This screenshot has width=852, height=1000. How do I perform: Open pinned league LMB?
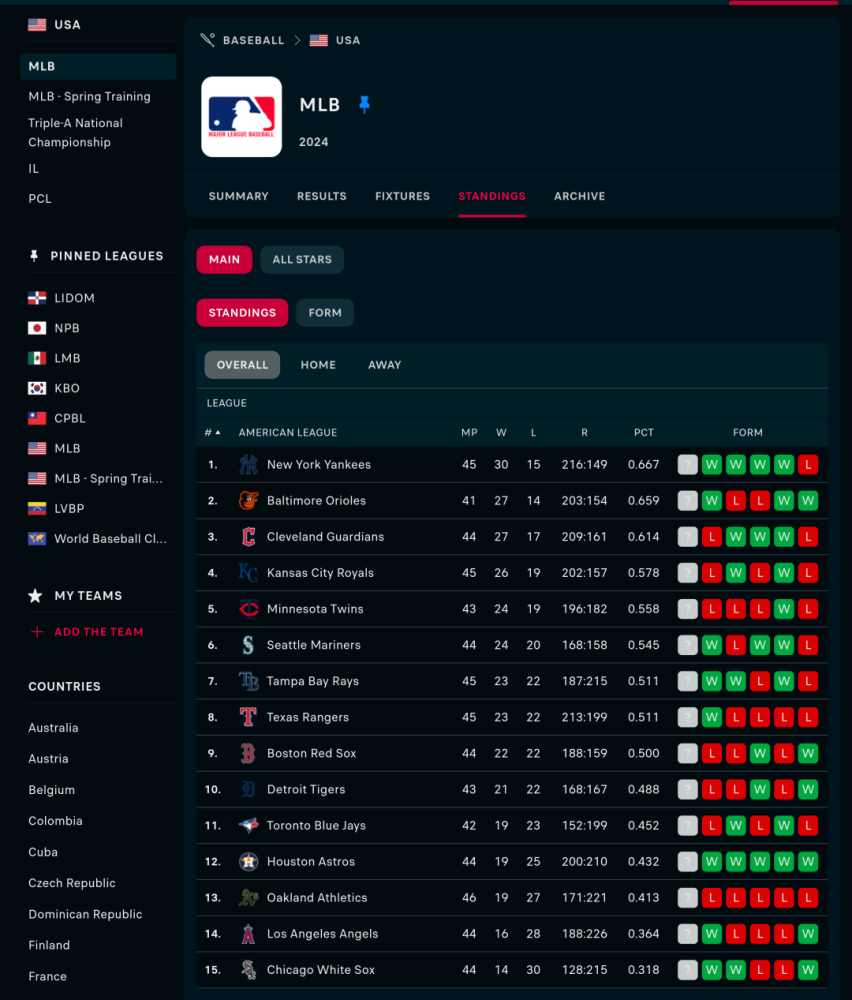[x=67, y=358]
